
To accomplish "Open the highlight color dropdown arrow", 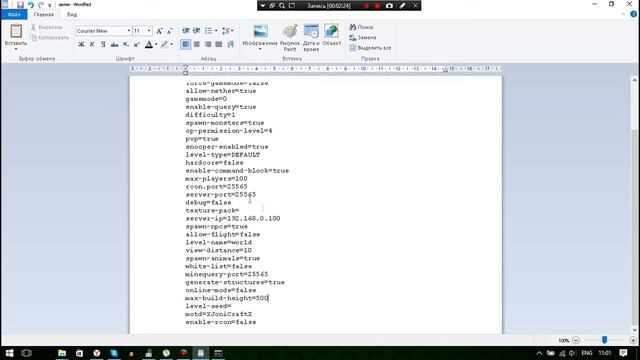I will pyautogui.click(x=171, y=44).
